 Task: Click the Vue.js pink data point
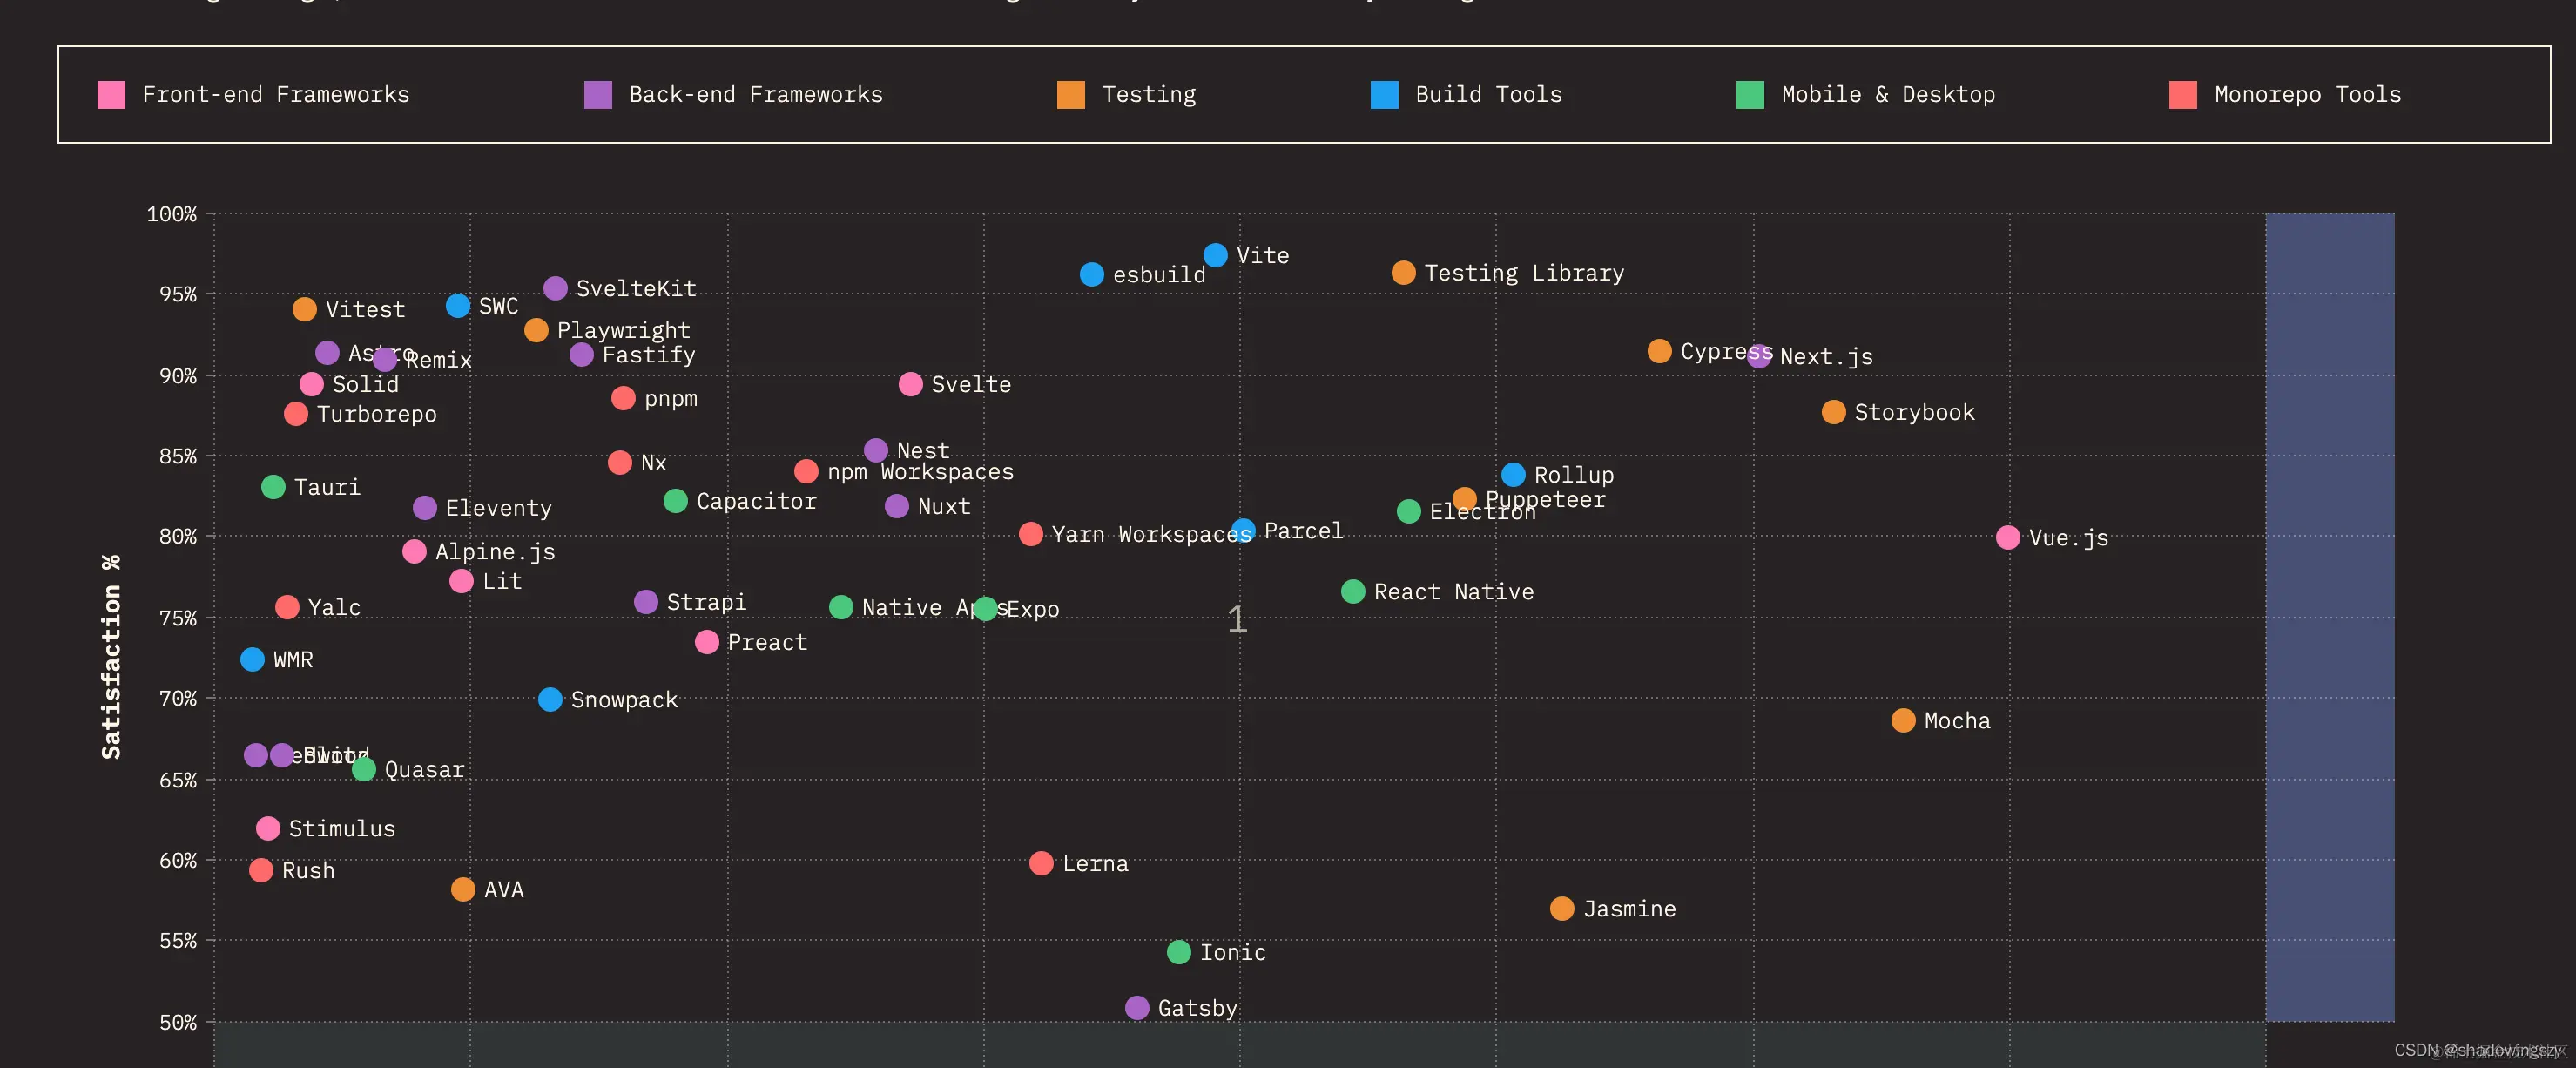[x=2007, y=537]
